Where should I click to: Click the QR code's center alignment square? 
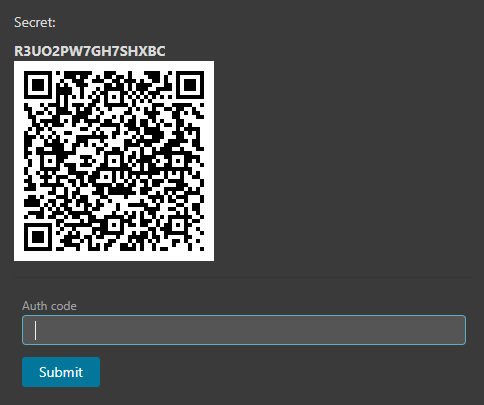tap(114, 161)
